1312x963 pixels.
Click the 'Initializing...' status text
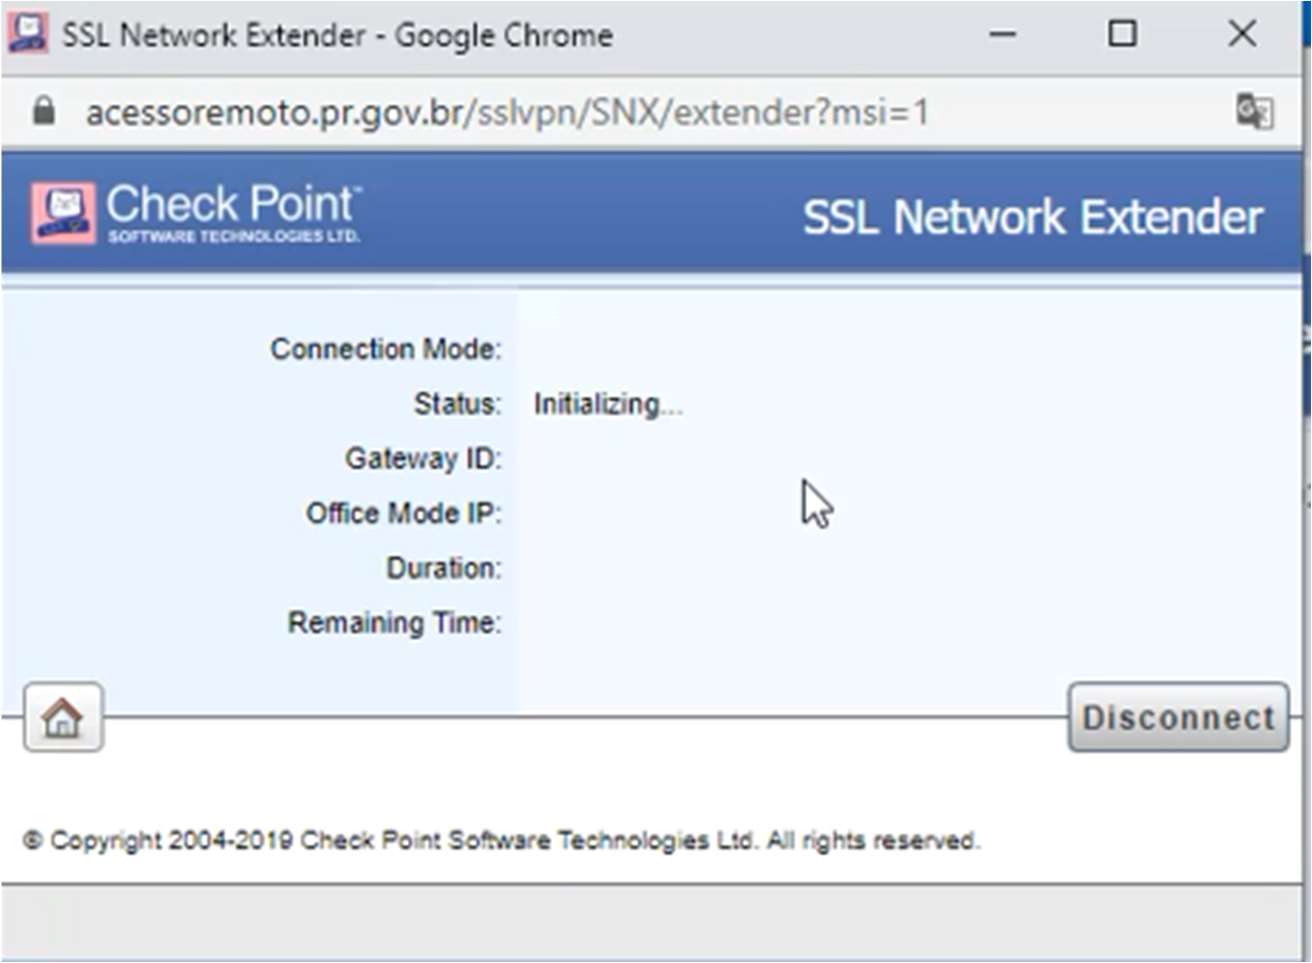point(607,404)
